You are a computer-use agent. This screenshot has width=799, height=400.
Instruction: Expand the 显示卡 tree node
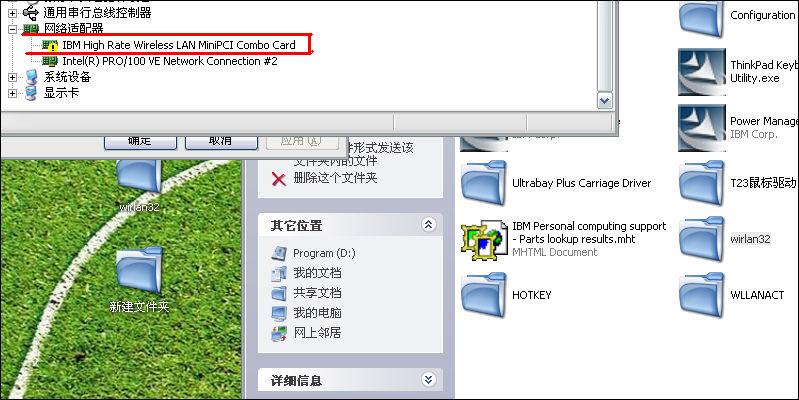click(x=12, y=93)
